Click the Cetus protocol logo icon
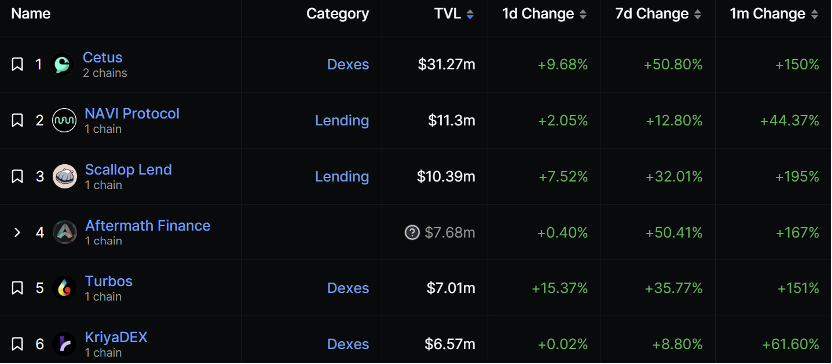The image size is (832, 364). (x=62, y=65)
